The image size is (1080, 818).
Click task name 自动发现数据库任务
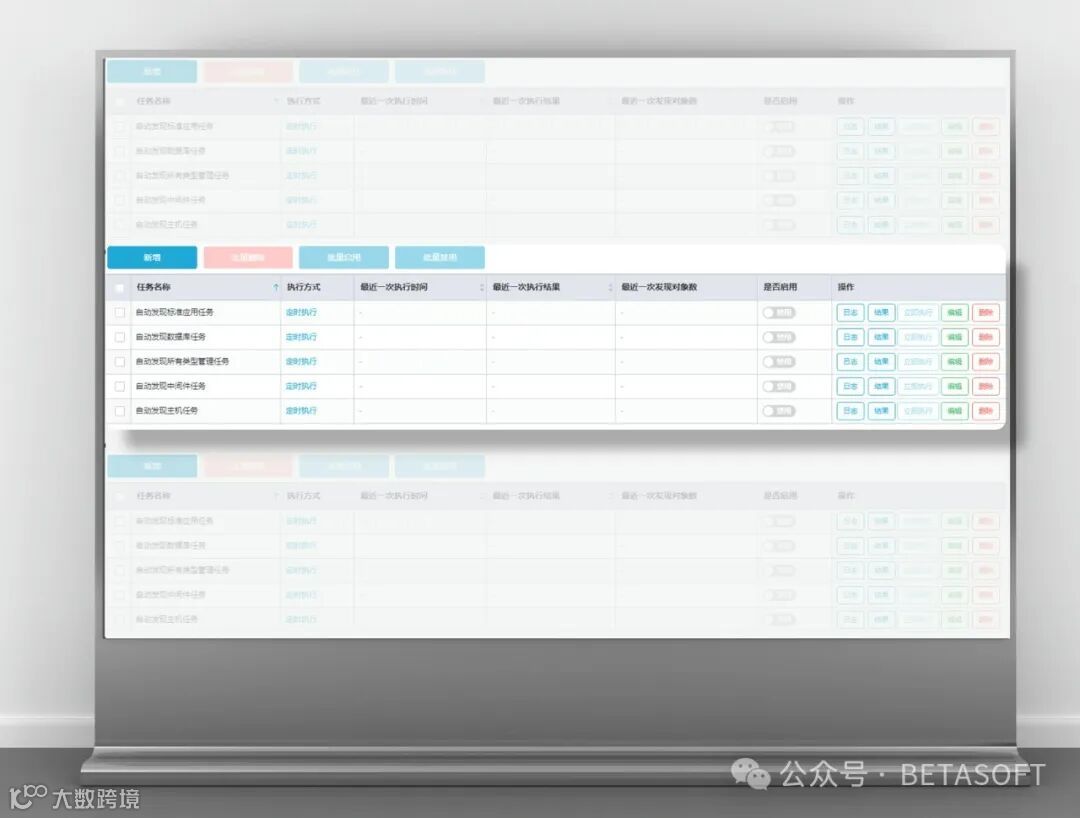pos(170,337)
